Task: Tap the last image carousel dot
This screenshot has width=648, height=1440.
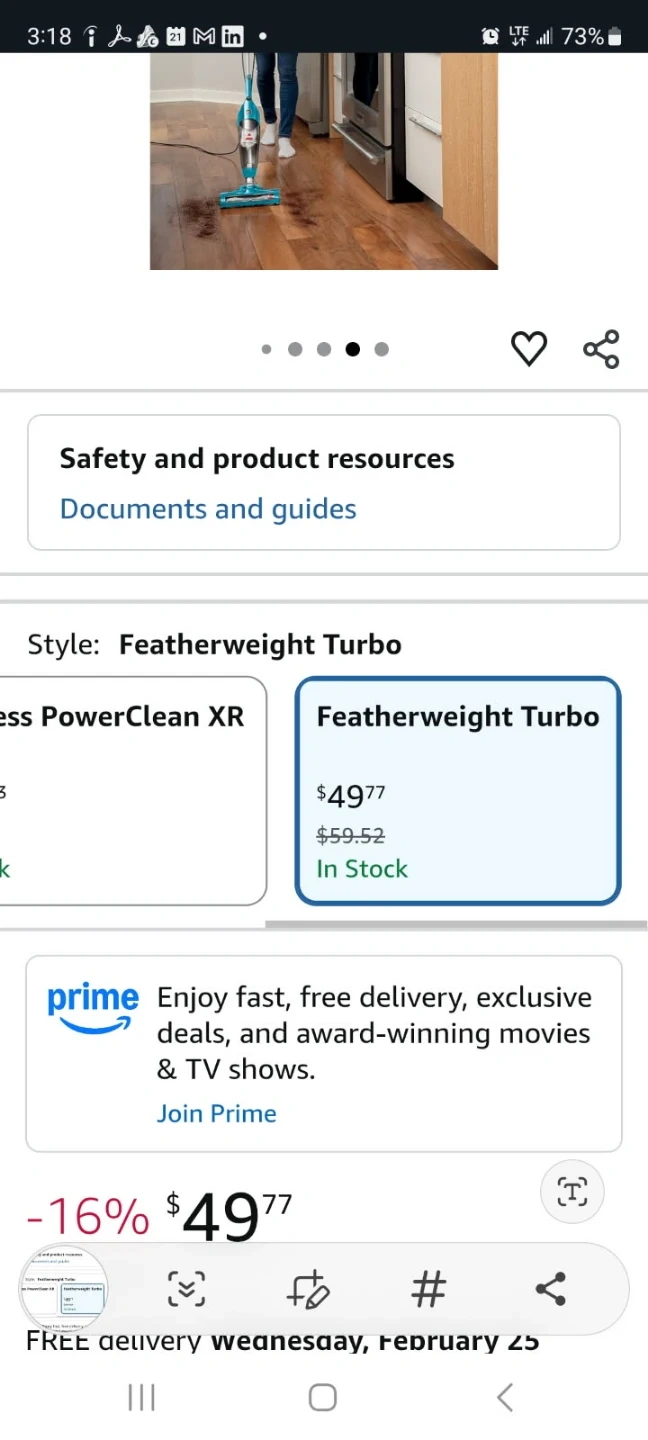Action: click(x=381, y=349)
